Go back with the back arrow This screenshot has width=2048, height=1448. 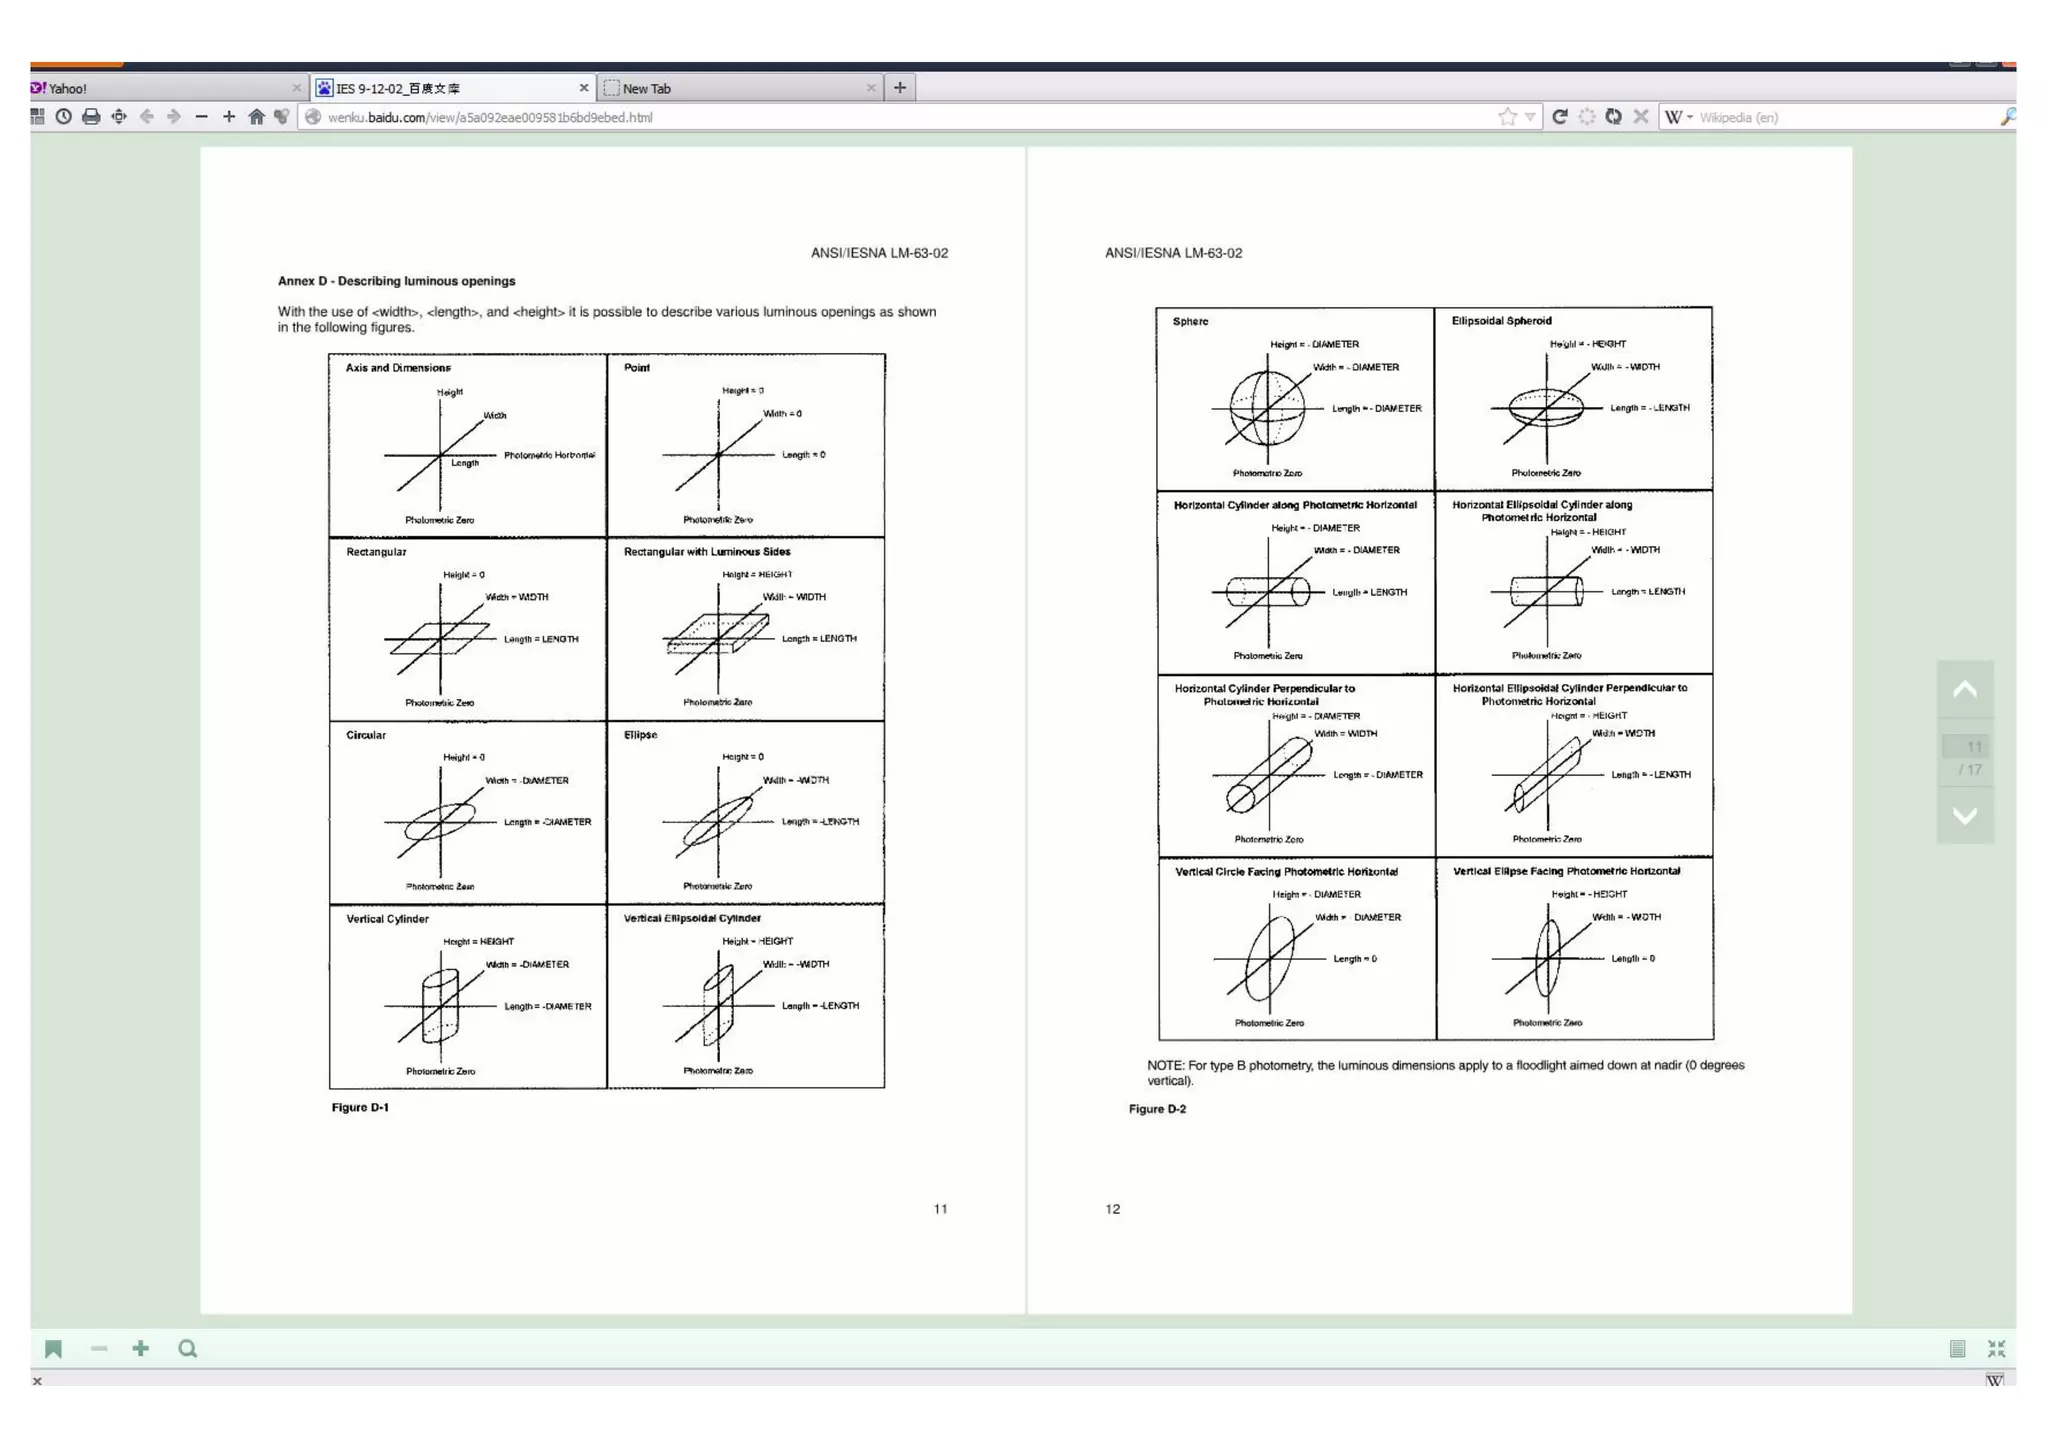[147, 117]
